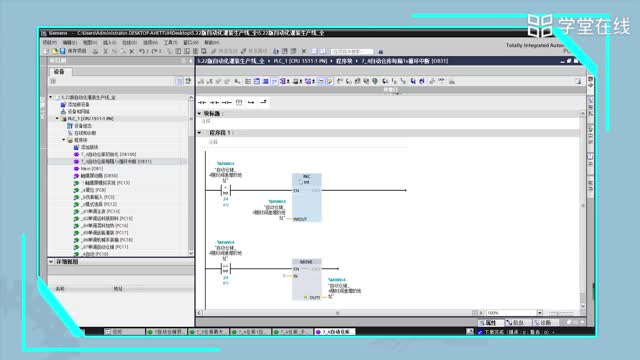The height and width of the screenshot is (360, 640).
Task: Collapse the 块标题 block title section
Action: (x=200, y=113)
